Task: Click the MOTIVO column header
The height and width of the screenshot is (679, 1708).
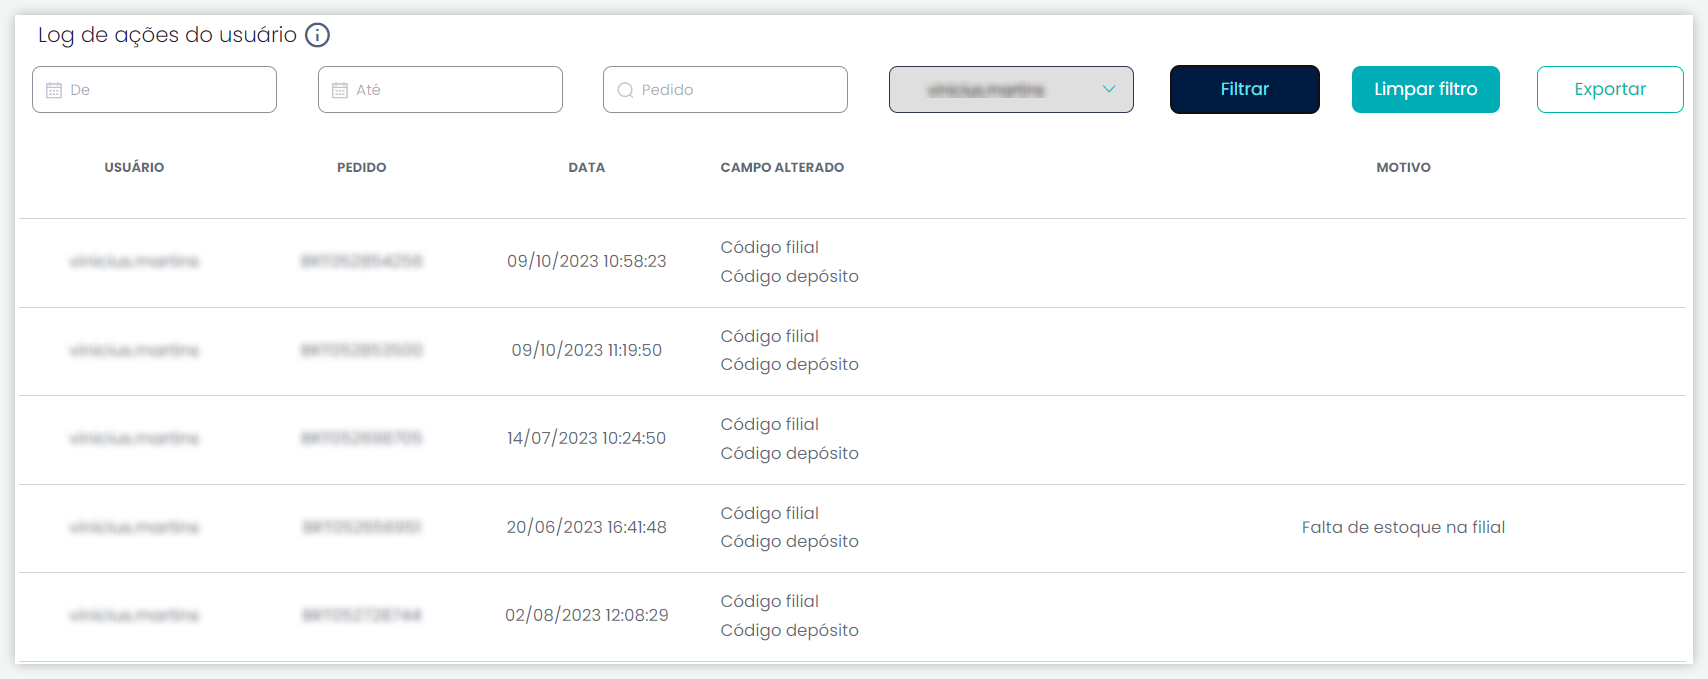Action: pyautogui.click(x=1403, y=167)
